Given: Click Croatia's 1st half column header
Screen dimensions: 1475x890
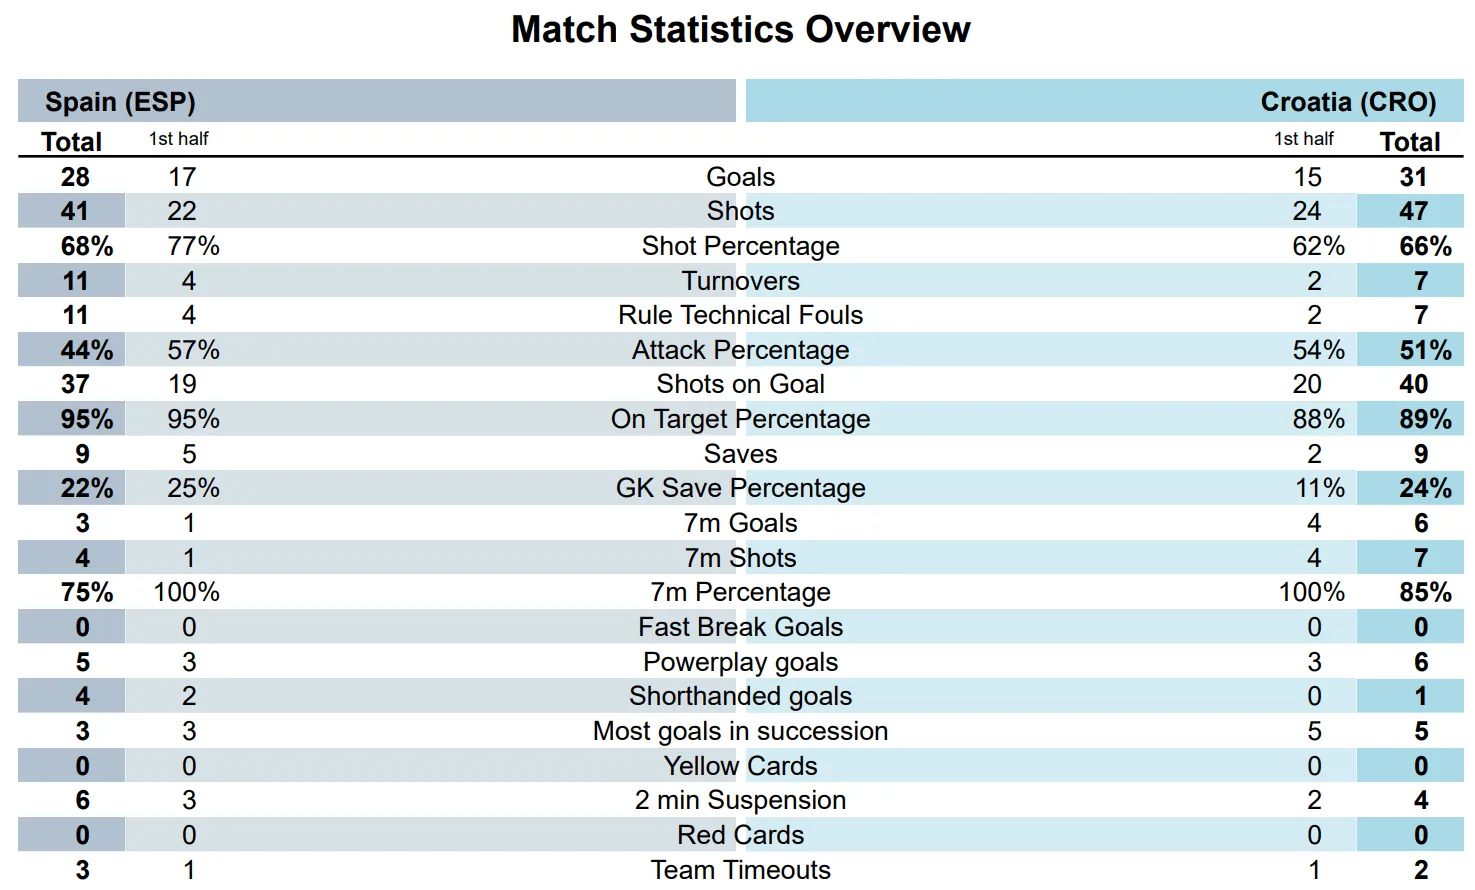Looking at the screenshot, I should (x=1303, y=139).
